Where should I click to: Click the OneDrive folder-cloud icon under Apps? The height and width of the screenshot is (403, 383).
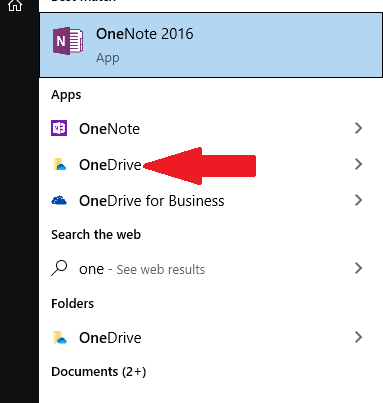[60, 164]
